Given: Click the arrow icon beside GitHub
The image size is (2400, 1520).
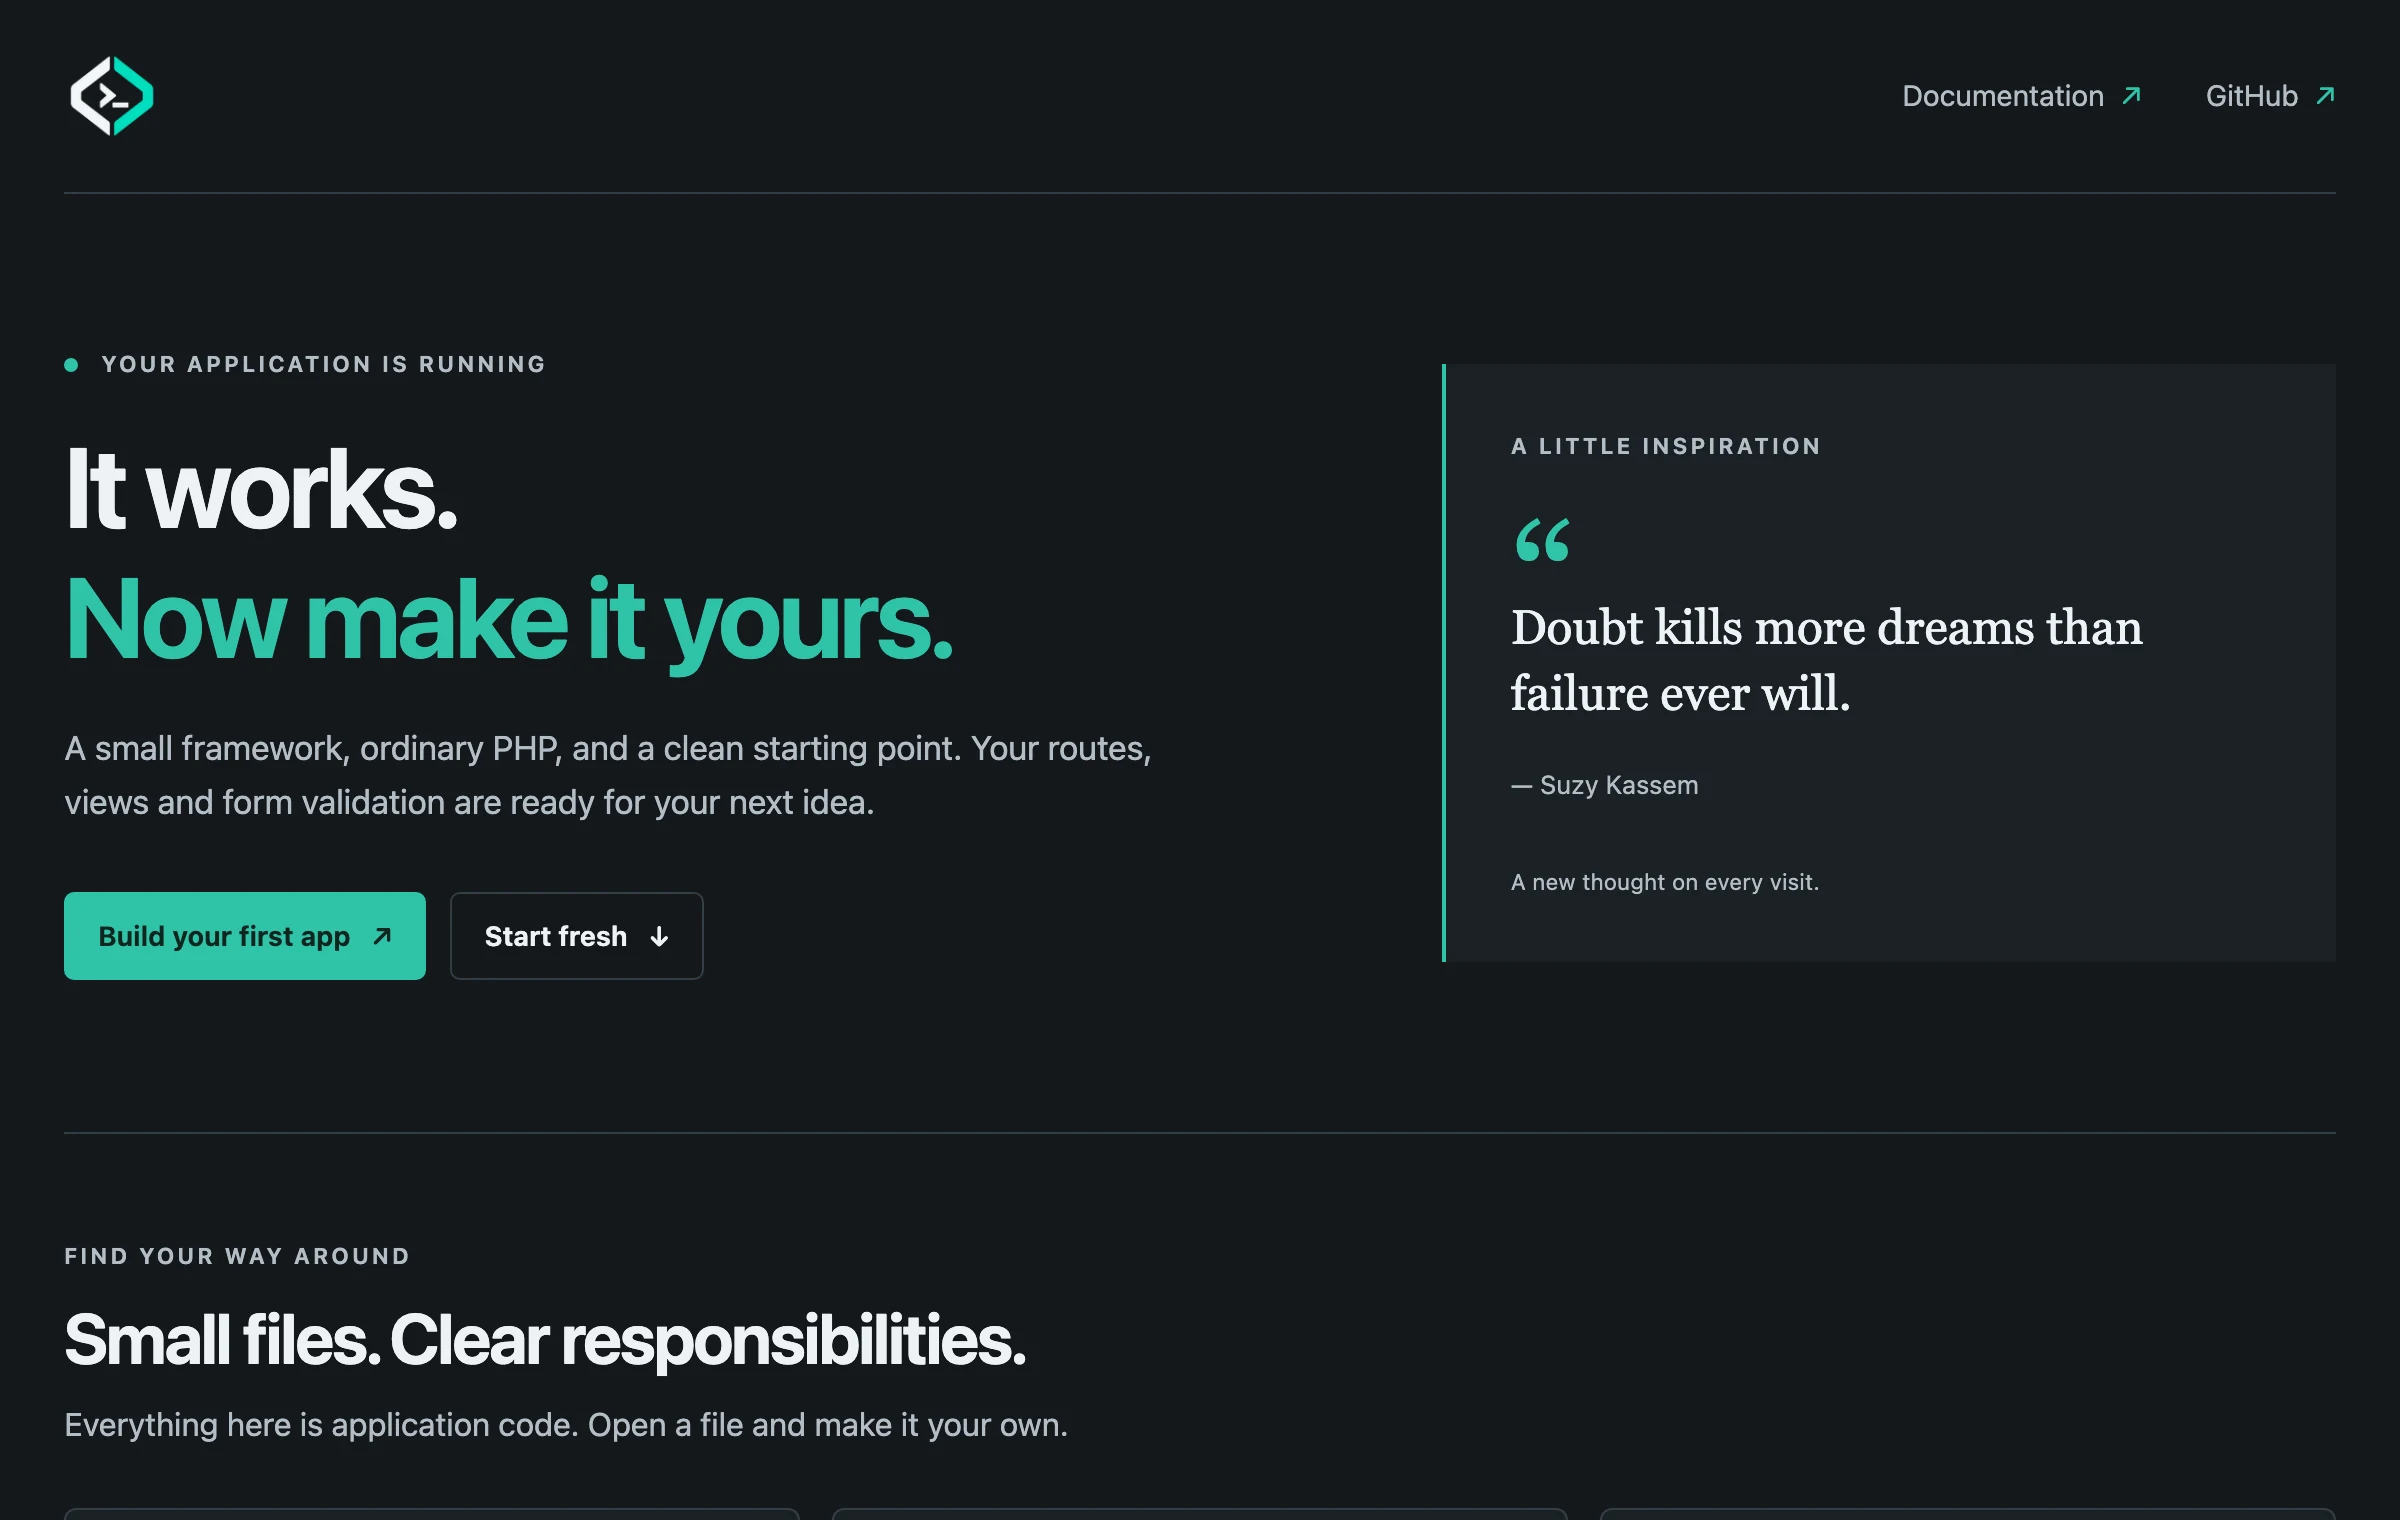Looking at the screenshot, I should coord(2325,96).
